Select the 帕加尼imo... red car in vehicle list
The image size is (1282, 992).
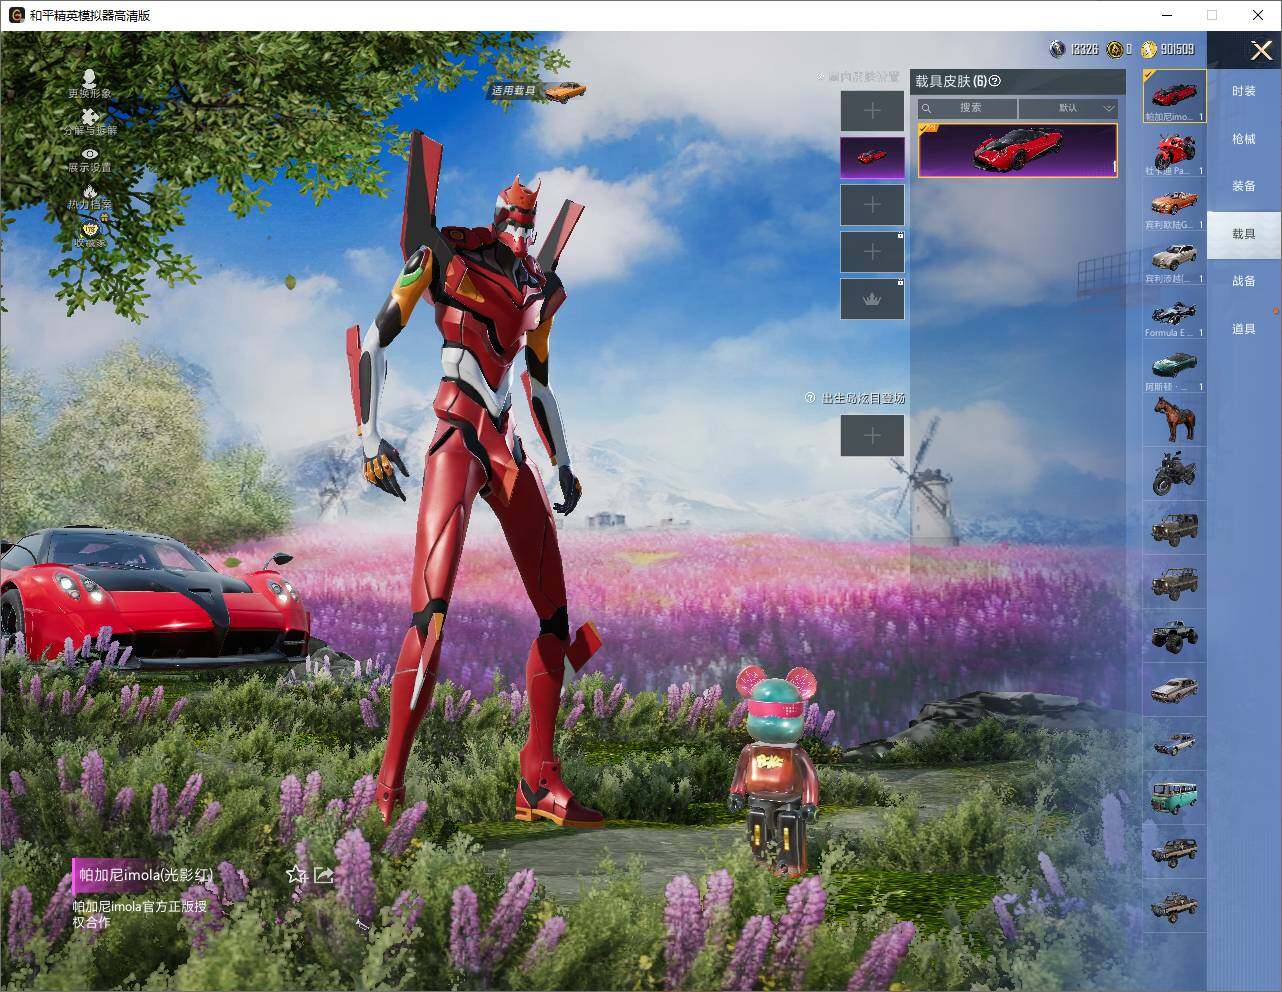coord(1174,96)
